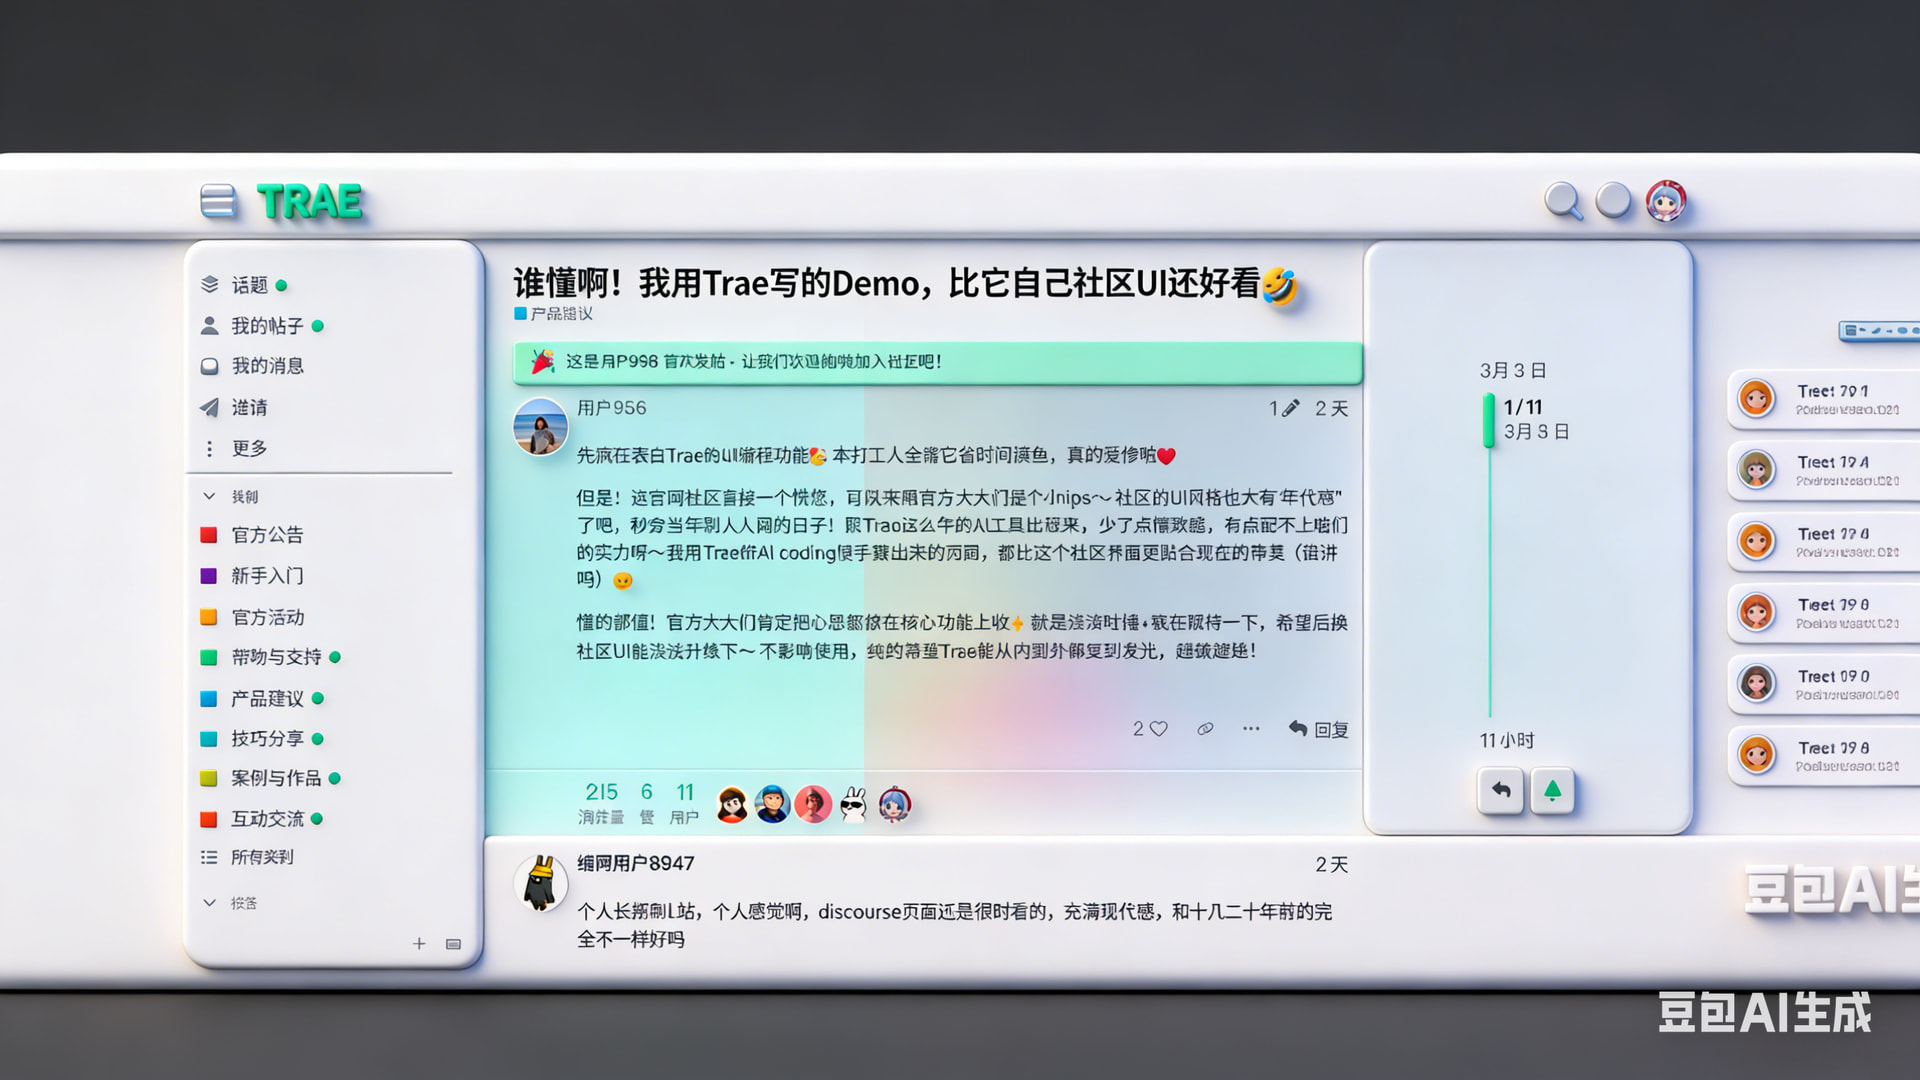The width and height of the screenshot is (1920, 1080).
Task: Open the hamburger sidebar menu icon
Action: point(218,201)
